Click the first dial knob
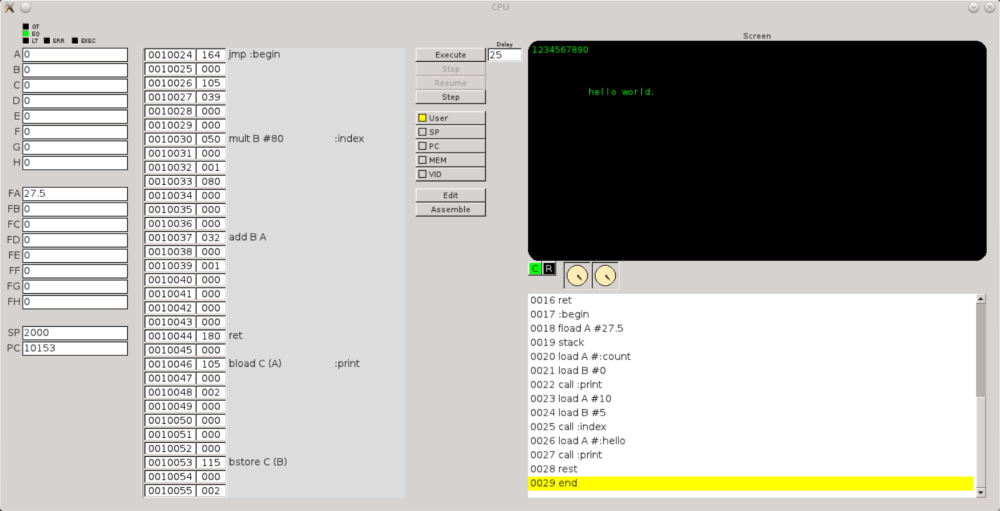This screenshot has height=511, width=1000. pos(577,276)
